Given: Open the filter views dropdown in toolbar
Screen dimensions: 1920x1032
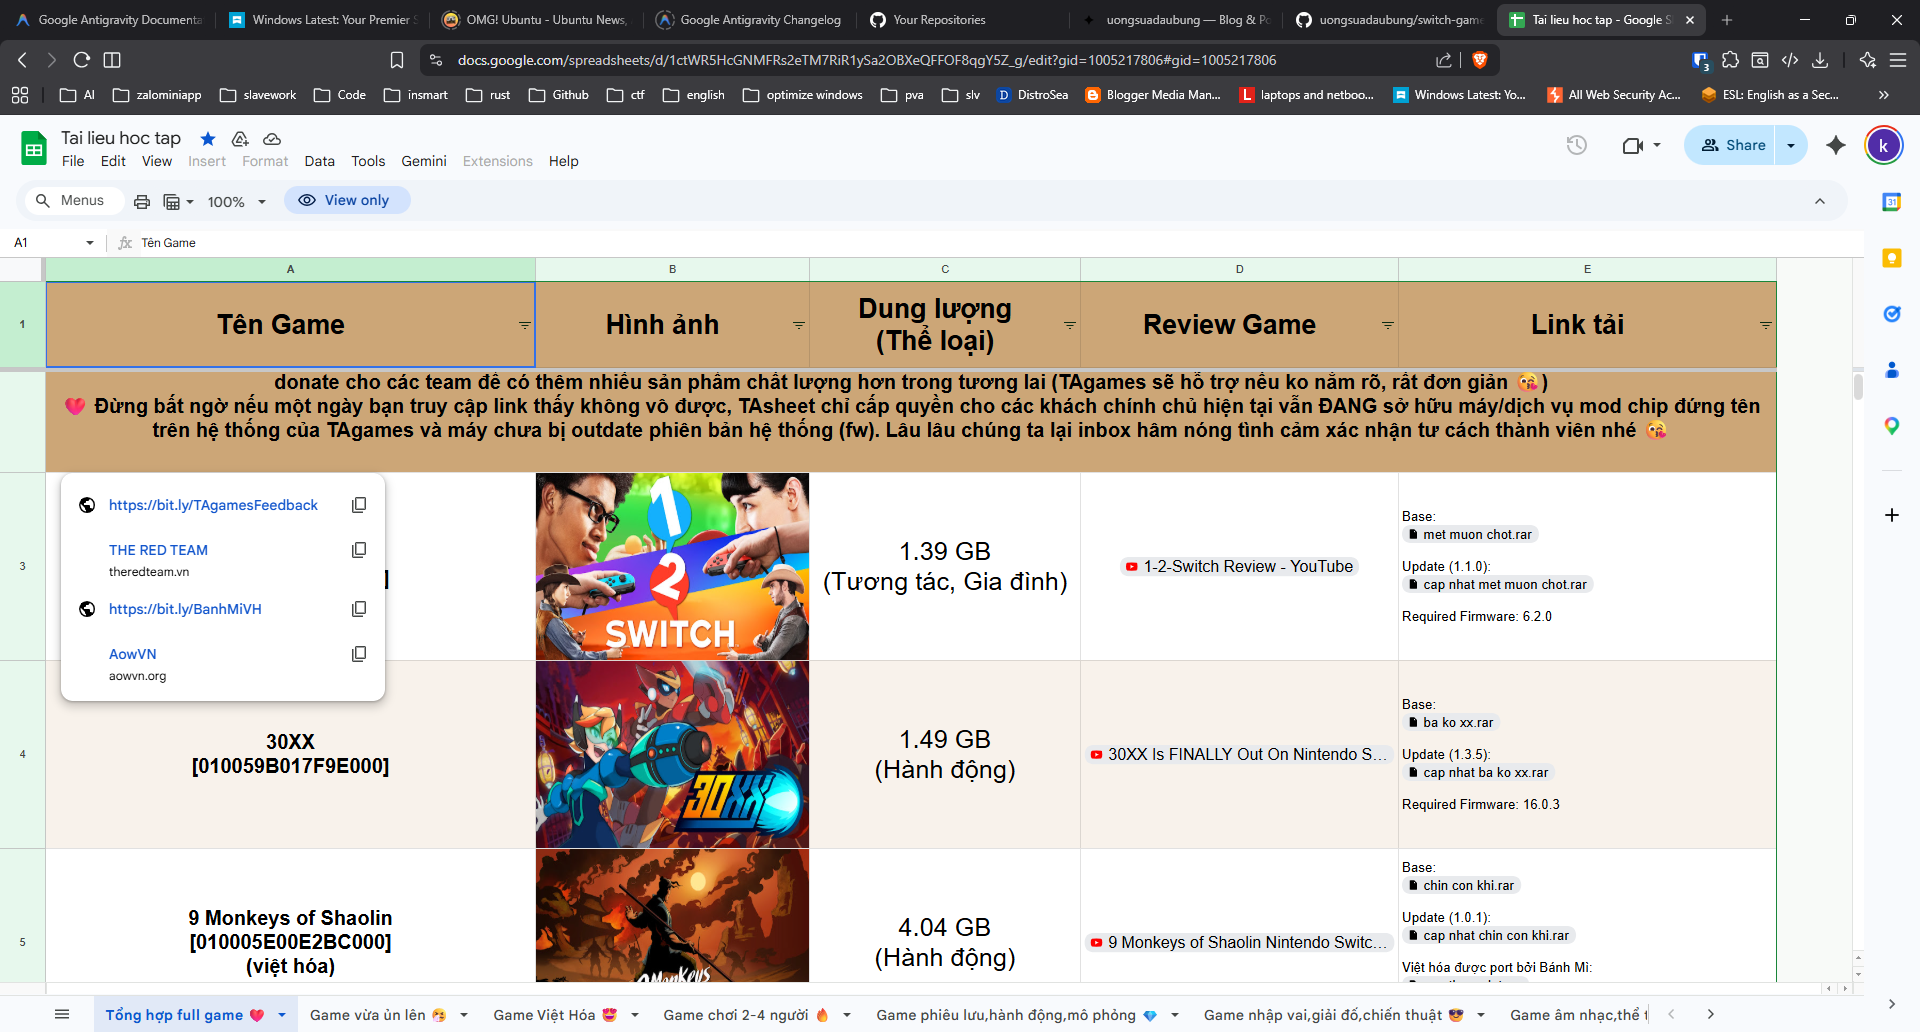Looking at the screenshot, I should (178, 201).
